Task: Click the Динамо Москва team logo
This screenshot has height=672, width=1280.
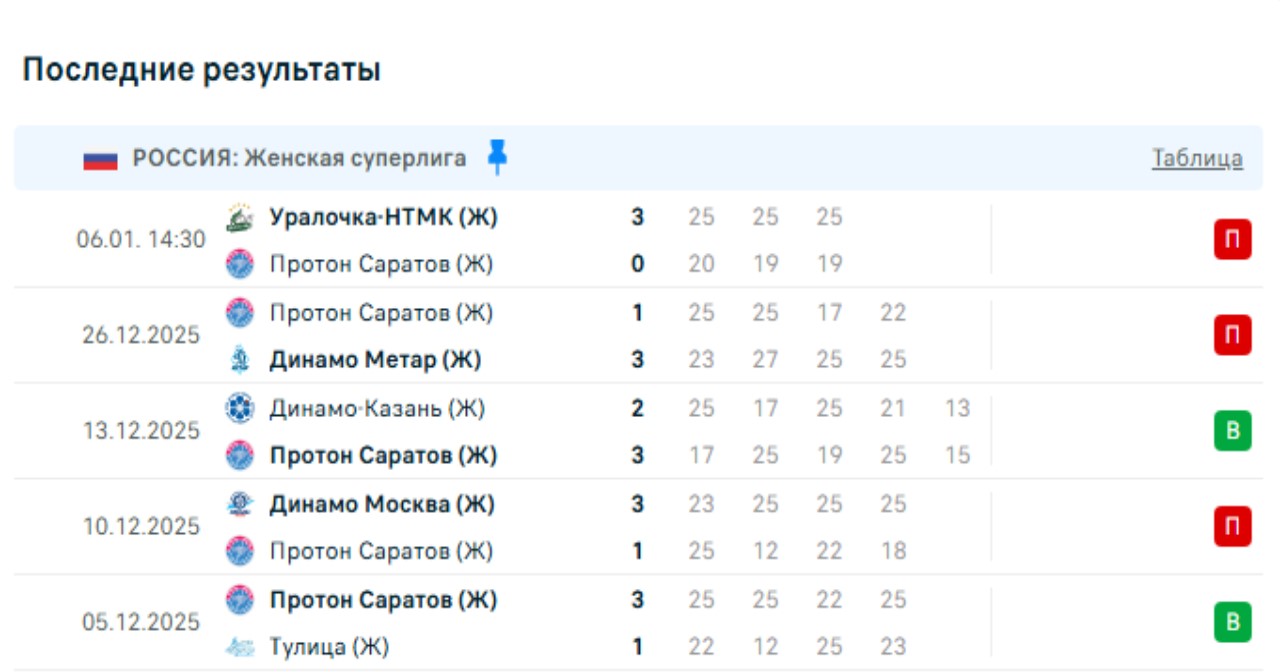Action: tap(240, 504)
